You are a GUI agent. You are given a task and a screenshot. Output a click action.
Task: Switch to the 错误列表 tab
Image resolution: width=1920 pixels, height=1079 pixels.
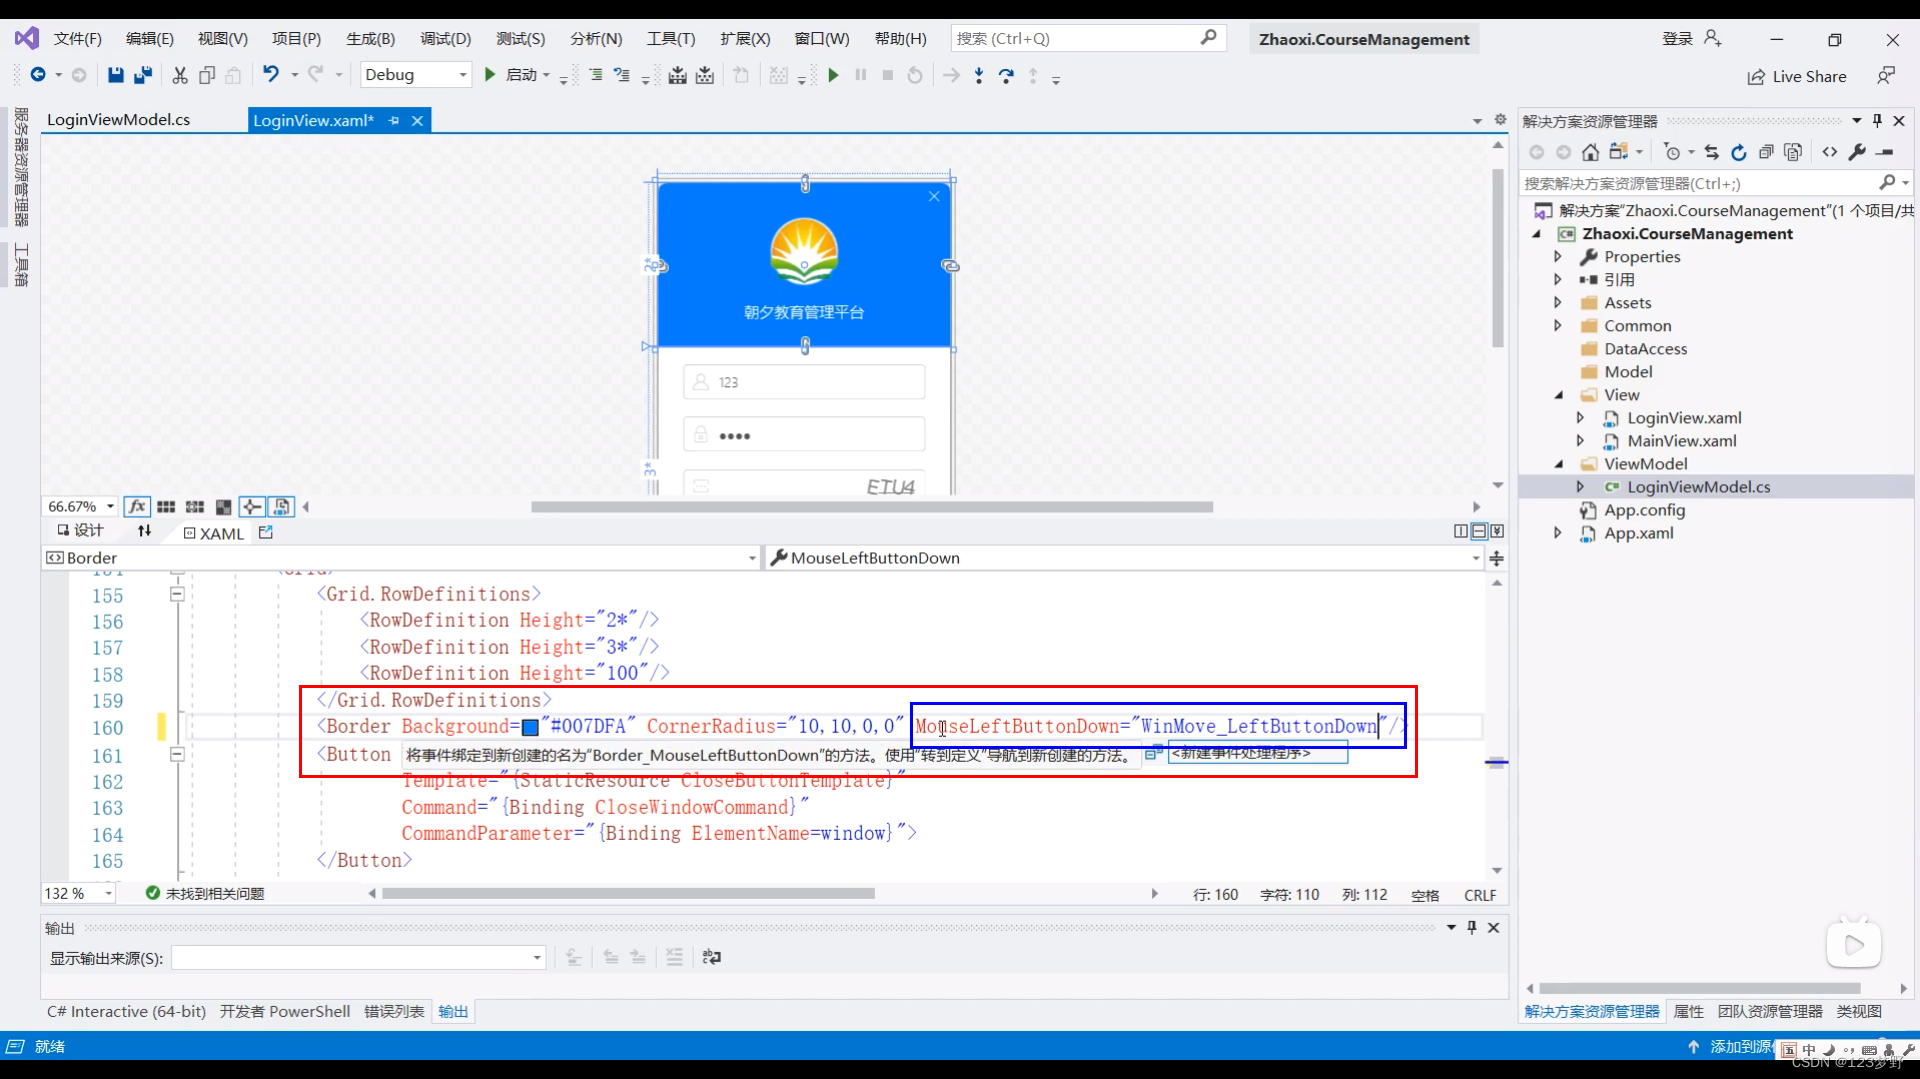click(x=394, y=1012)
